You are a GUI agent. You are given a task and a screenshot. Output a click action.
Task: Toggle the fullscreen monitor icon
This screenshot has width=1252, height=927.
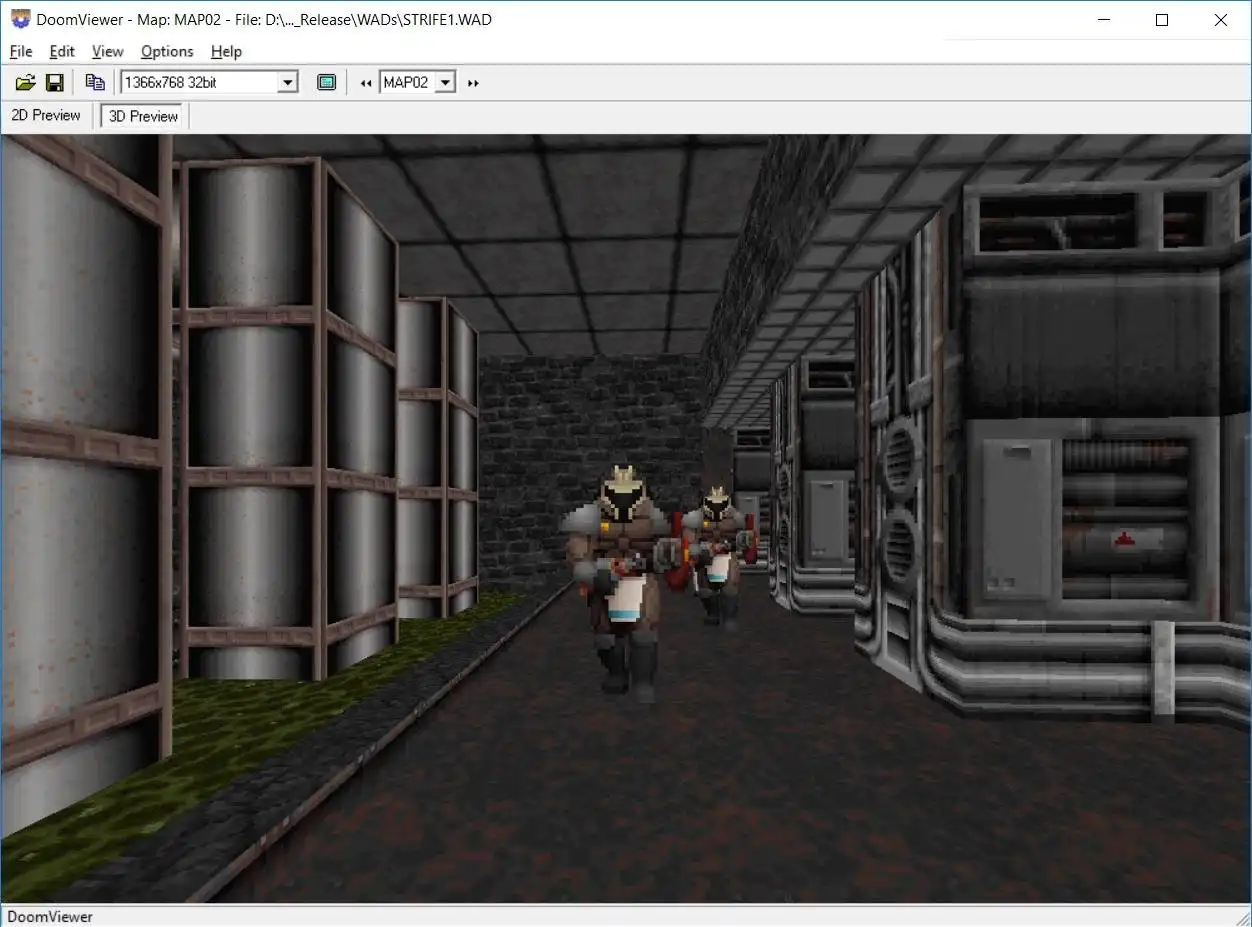tap(326, 83)
